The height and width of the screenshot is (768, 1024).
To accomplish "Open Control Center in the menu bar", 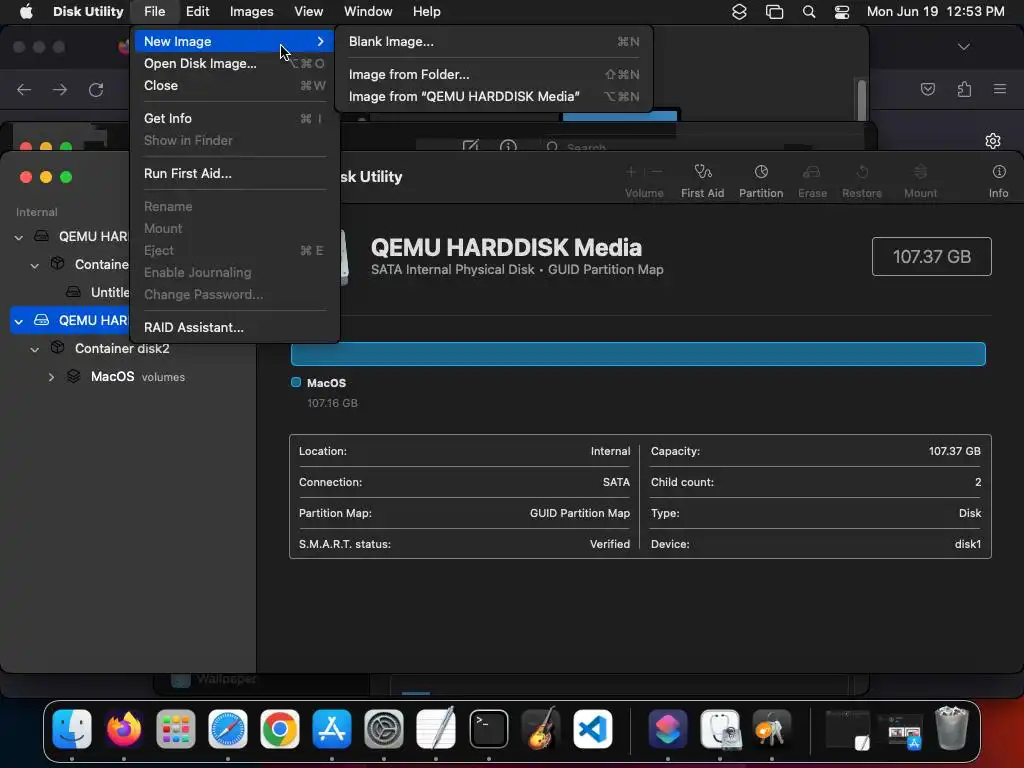I will pyautogui.click(x=842, y=12).
